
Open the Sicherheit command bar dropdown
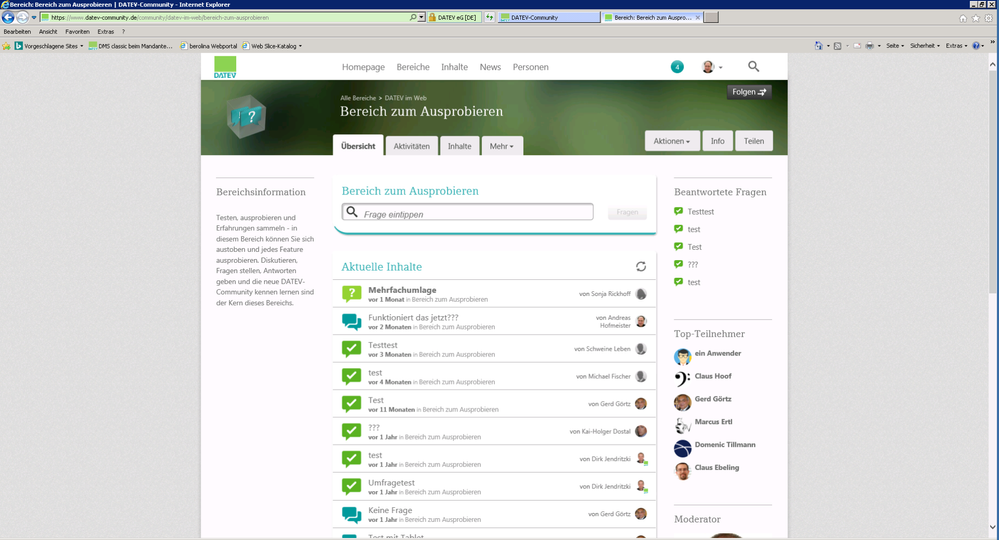click(x=924, y=46)
